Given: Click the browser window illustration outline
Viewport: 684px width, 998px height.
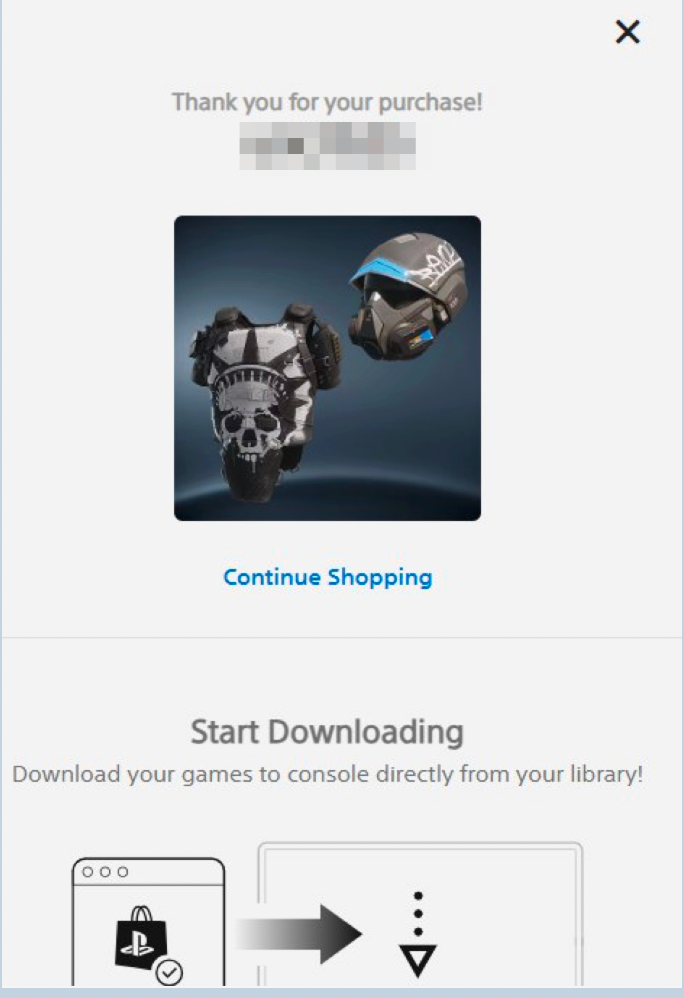Looking at the screenshot, I should click(x=148, y=922).
